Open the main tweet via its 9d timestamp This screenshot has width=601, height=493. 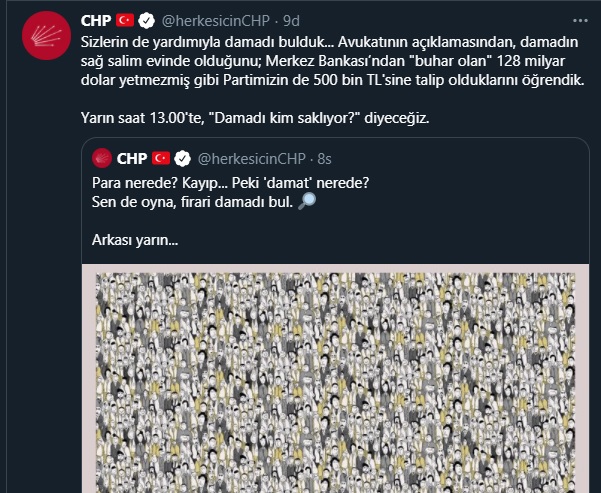[x=291, y=21]
